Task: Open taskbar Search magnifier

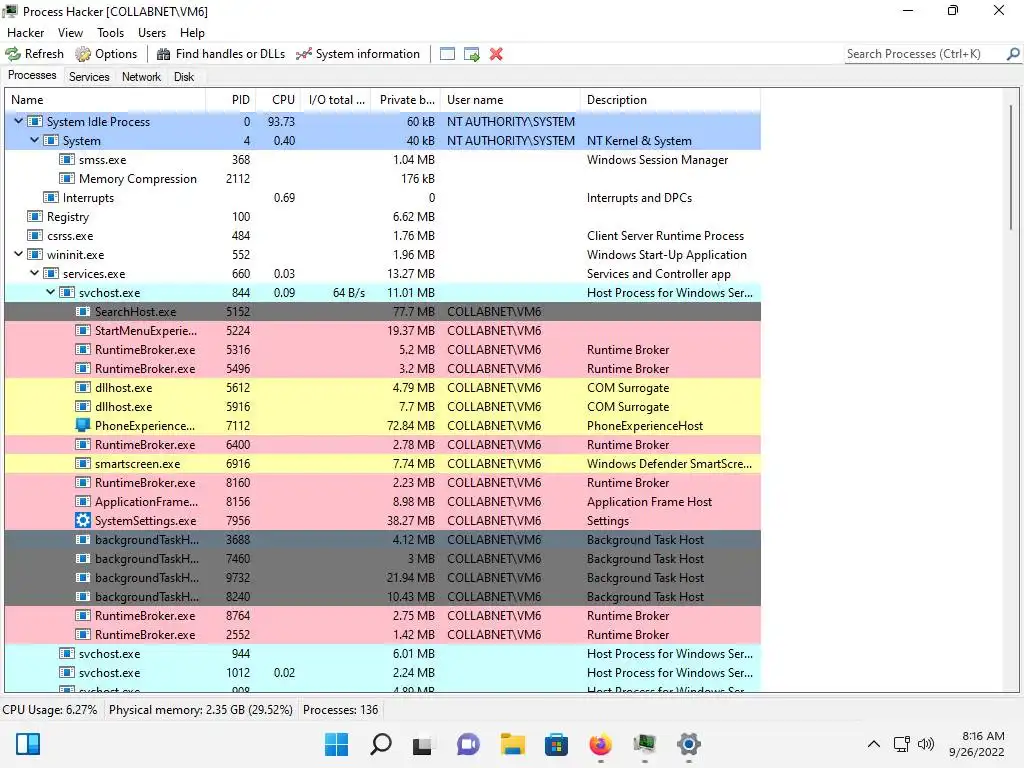Action: 381,744
